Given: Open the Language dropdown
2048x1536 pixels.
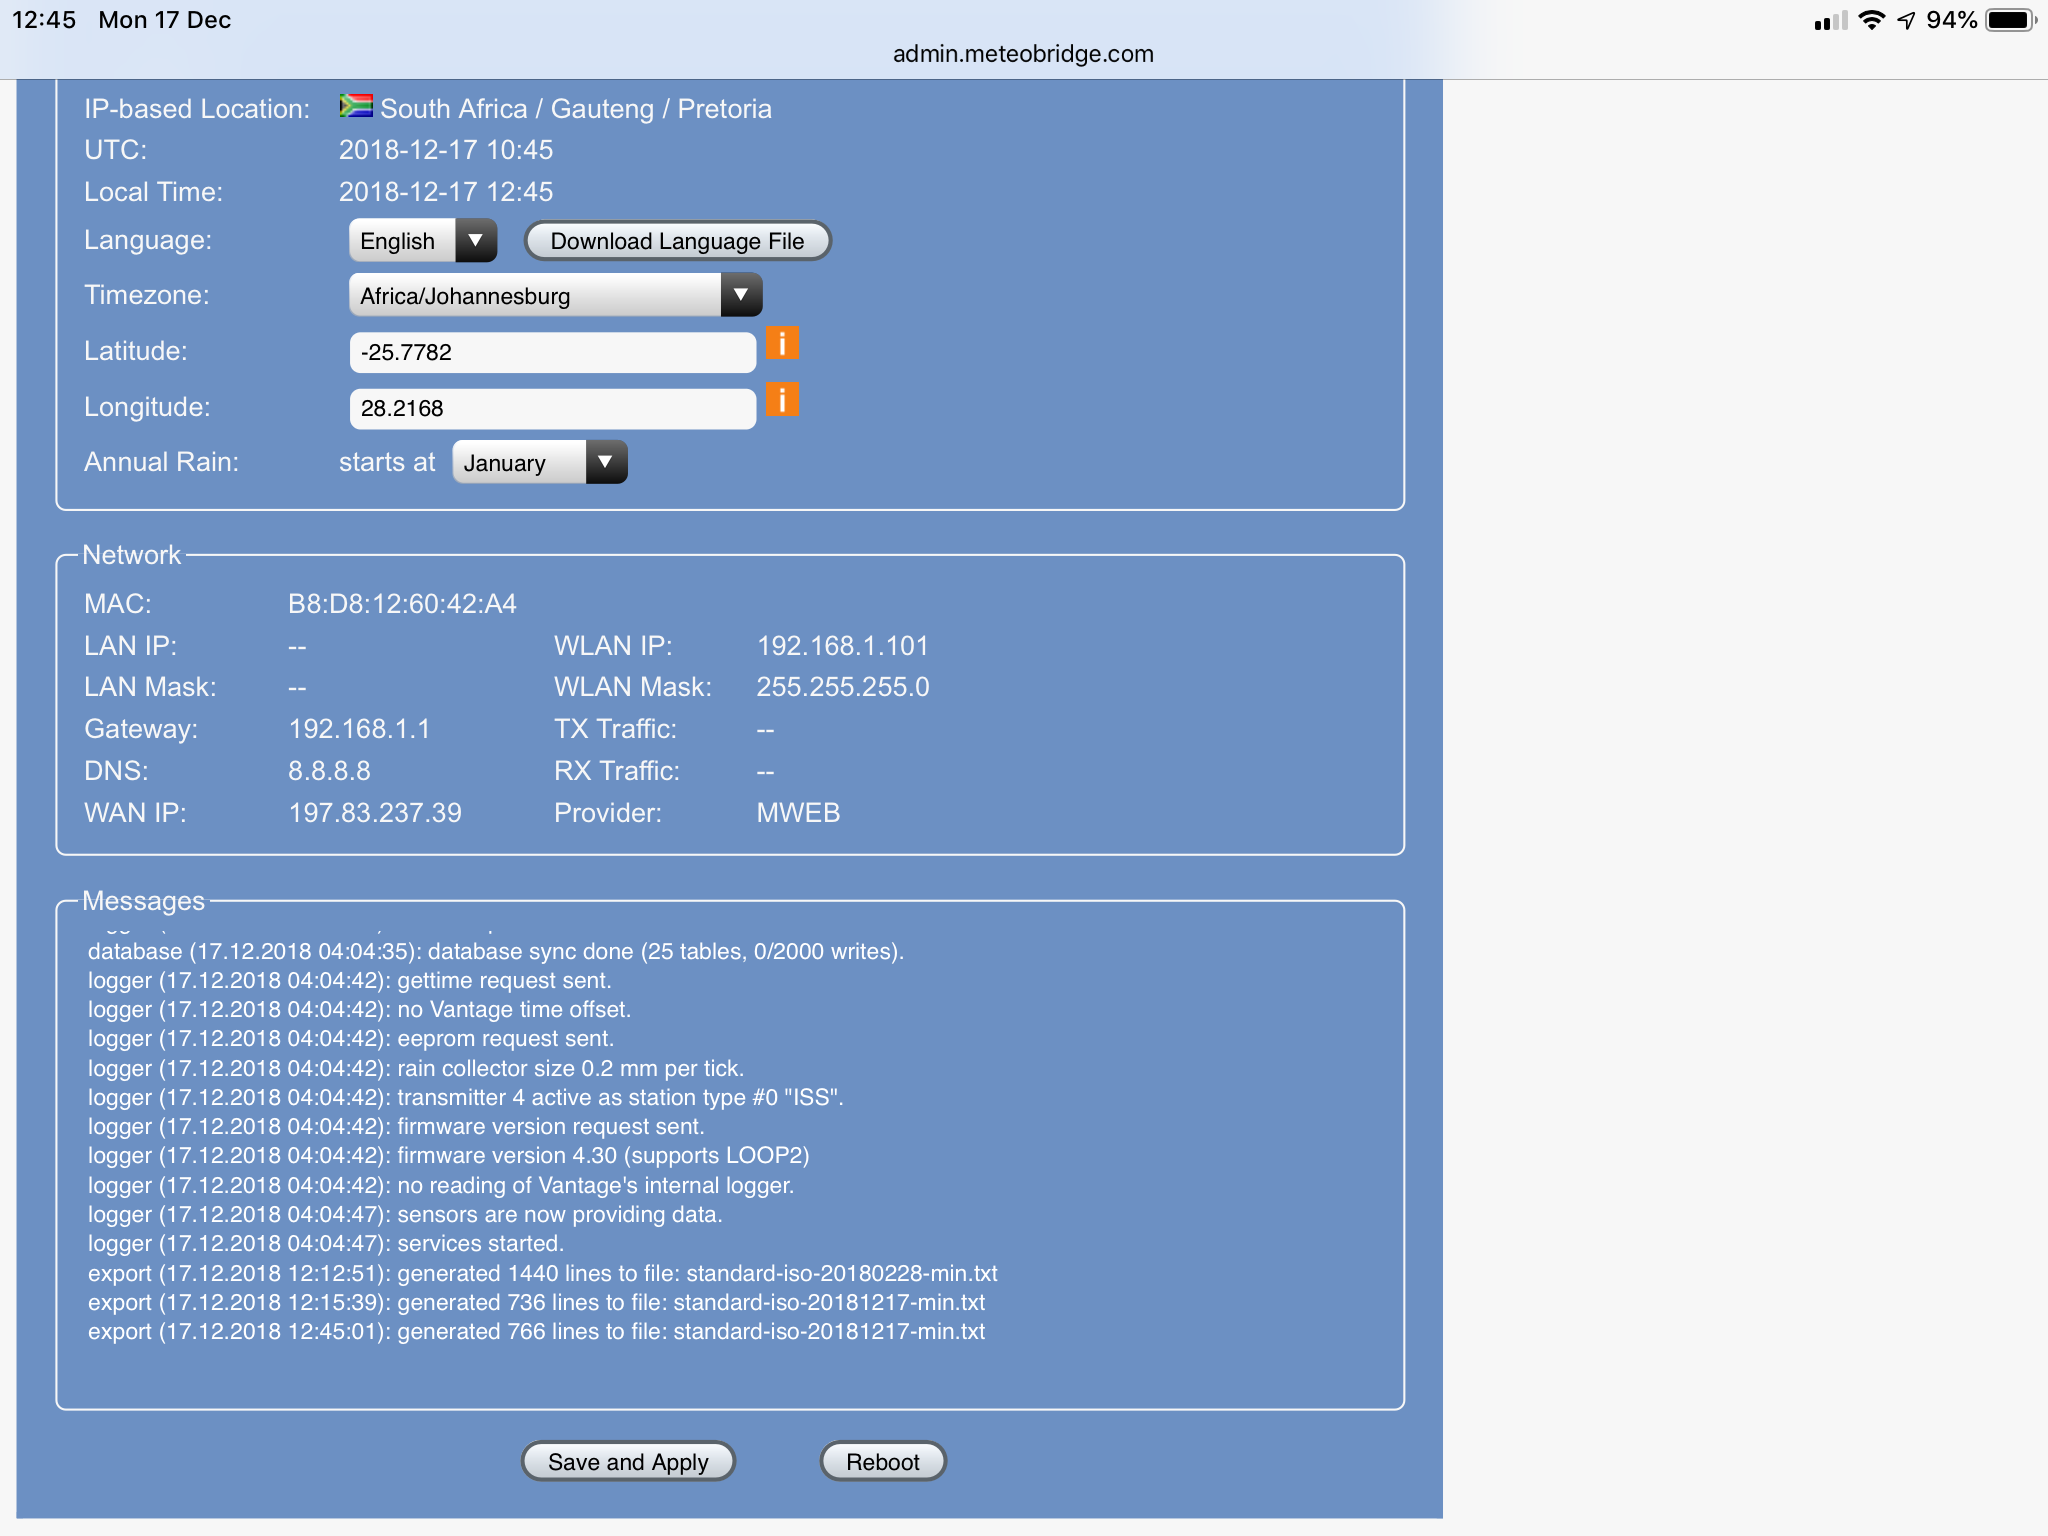Looking at the screenshot, I should coord(423,241).
